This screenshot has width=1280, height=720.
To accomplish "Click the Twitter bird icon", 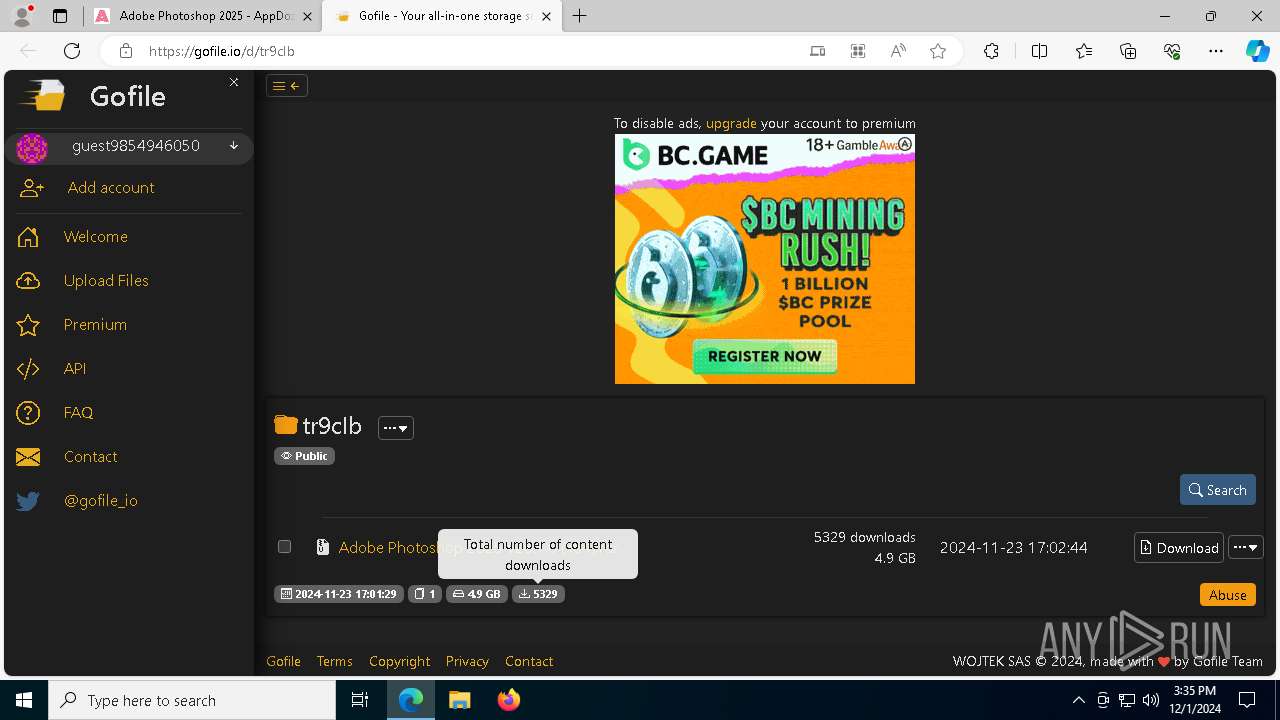I will point(28,501).
